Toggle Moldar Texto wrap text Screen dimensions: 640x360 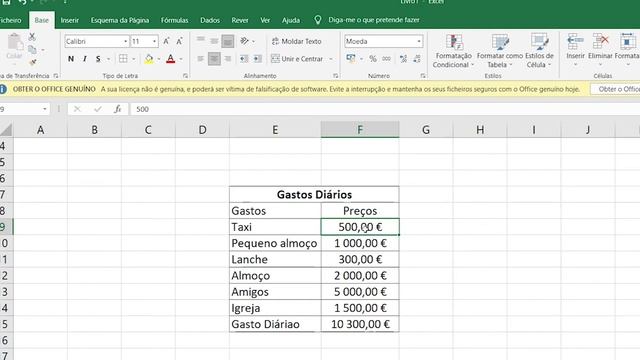pos(296,41)
